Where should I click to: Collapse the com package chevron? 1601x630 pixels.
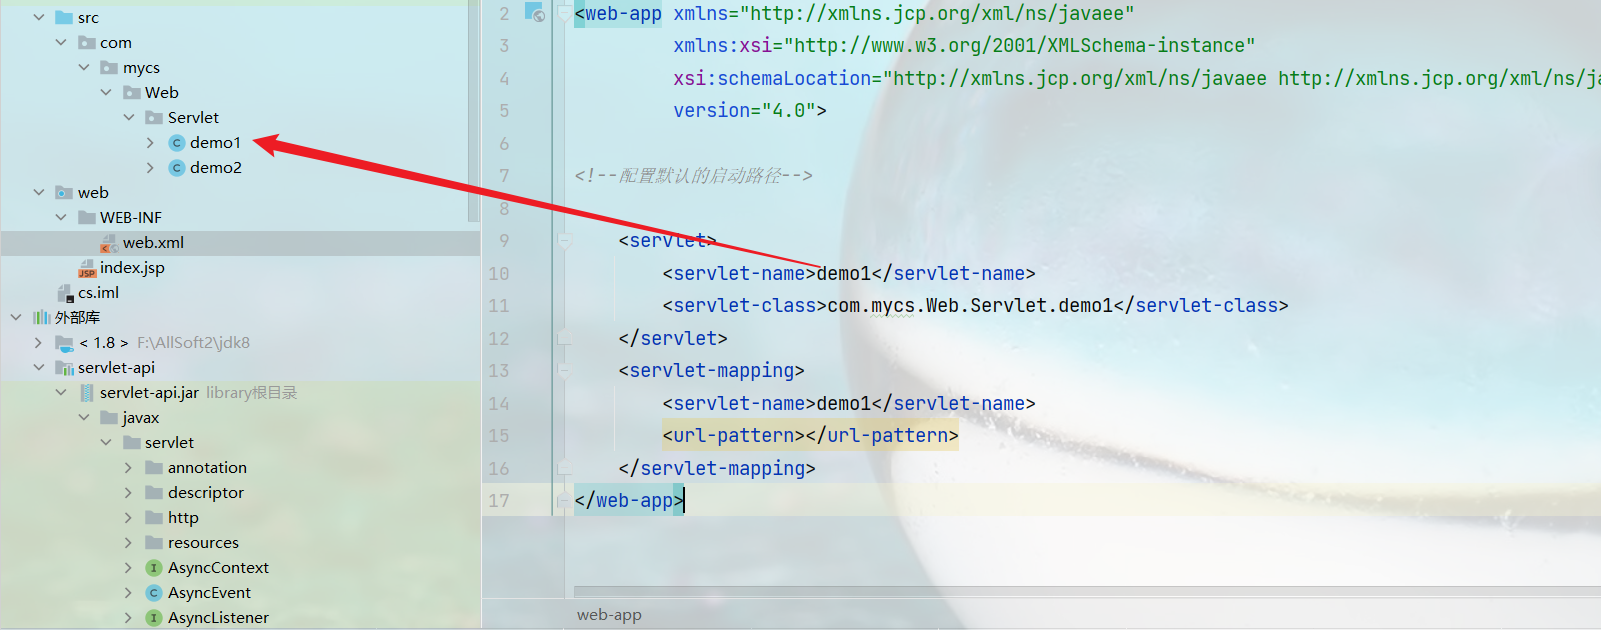coord(61,43)
